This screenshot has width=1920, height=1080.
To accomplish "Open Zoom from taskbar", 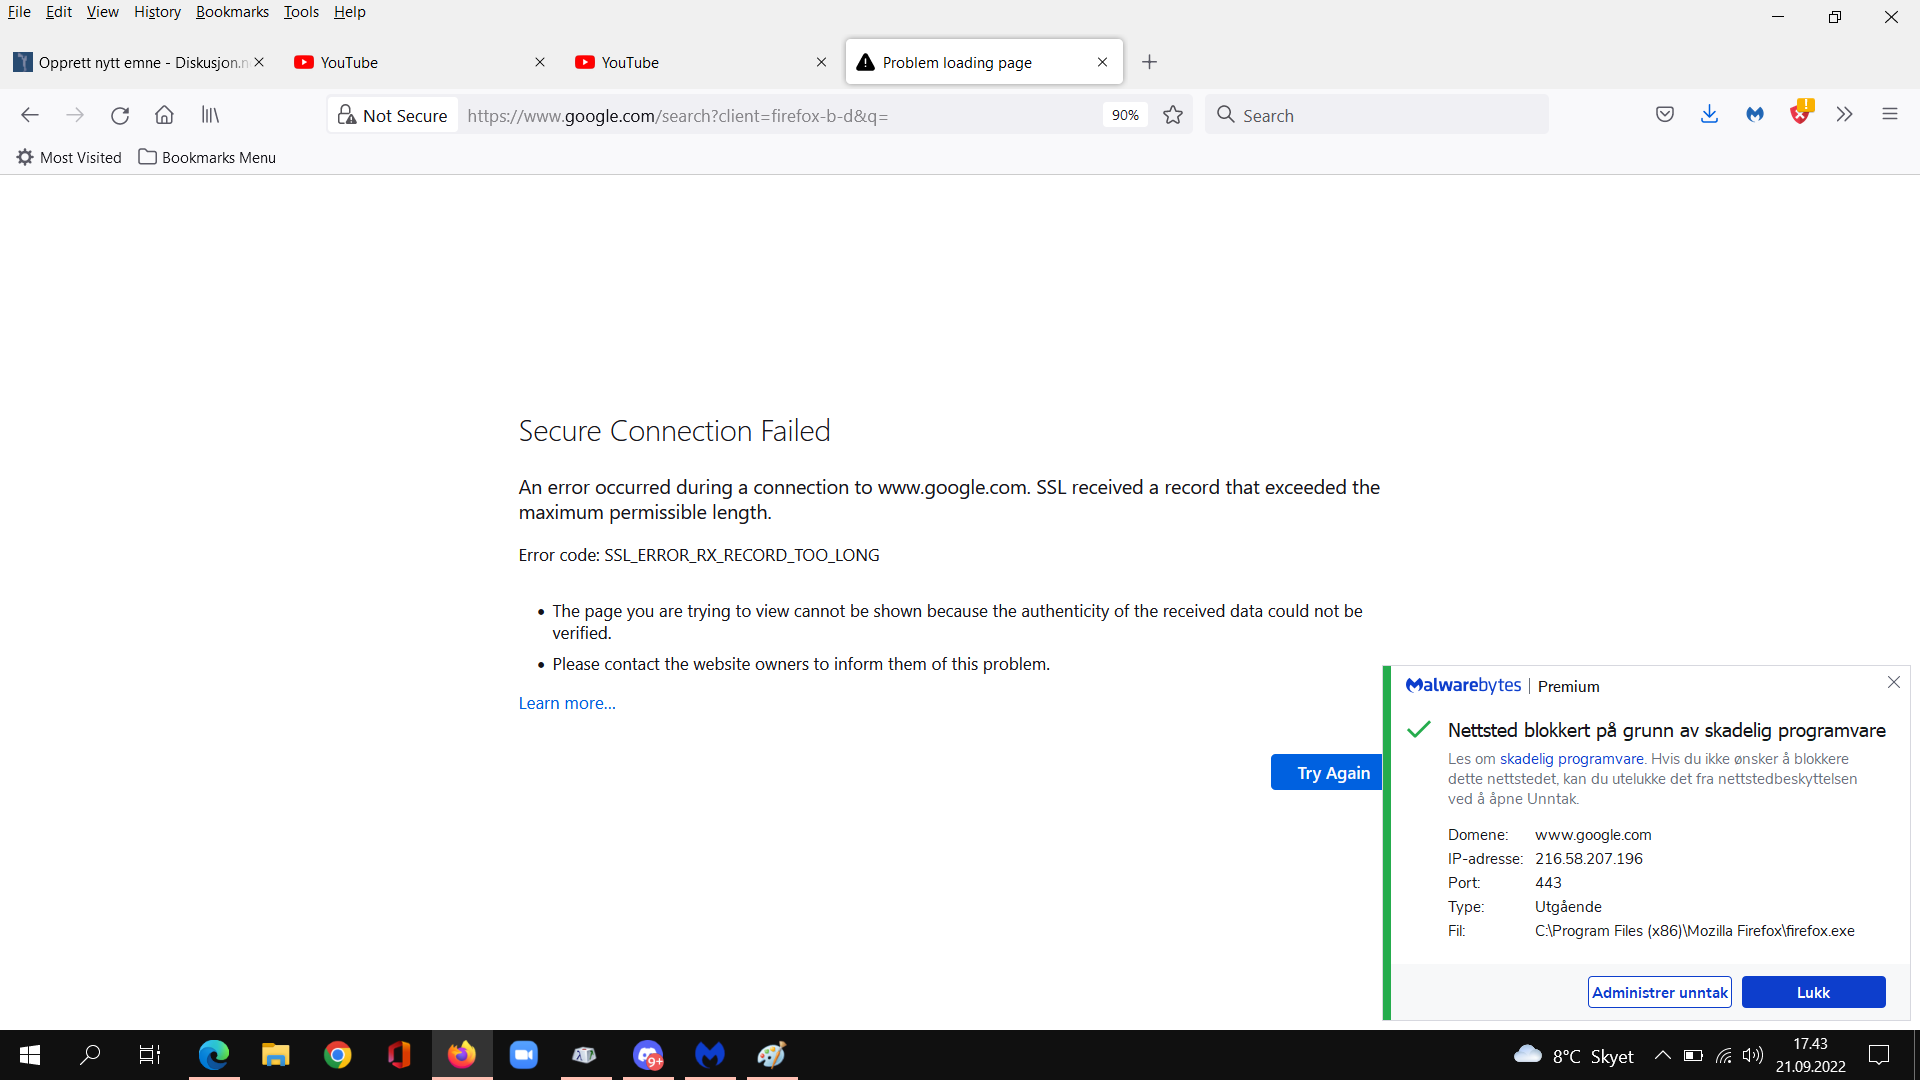I will point(524,1055).
